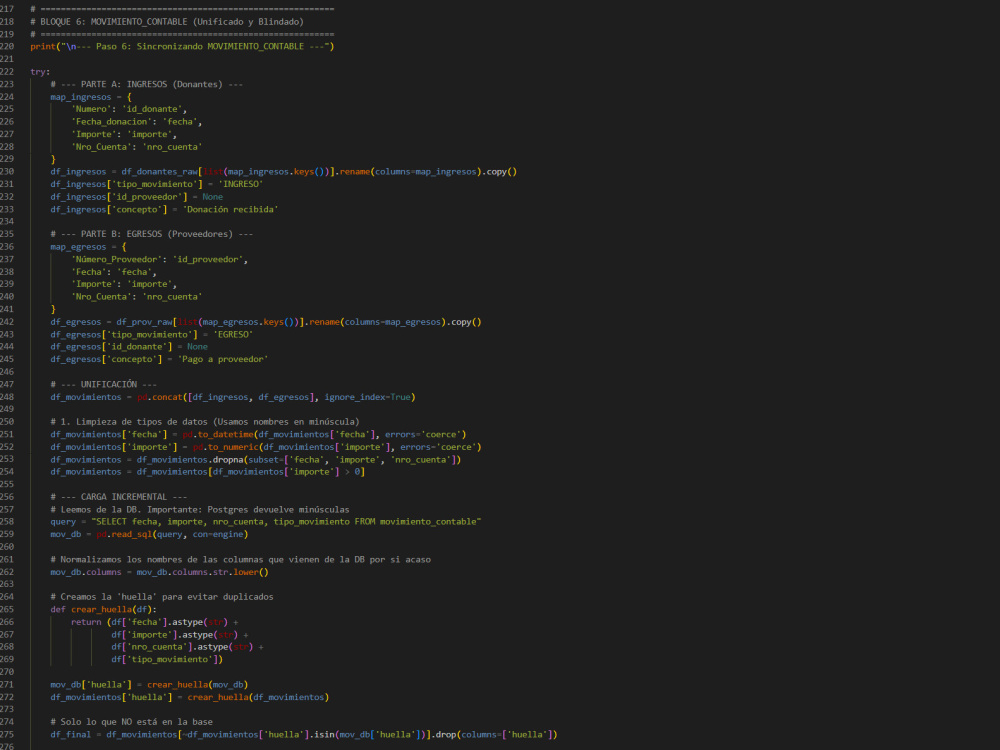Click line number 265 in the gutter
This screenshot has width=1000, height=750.
point(6,609)
